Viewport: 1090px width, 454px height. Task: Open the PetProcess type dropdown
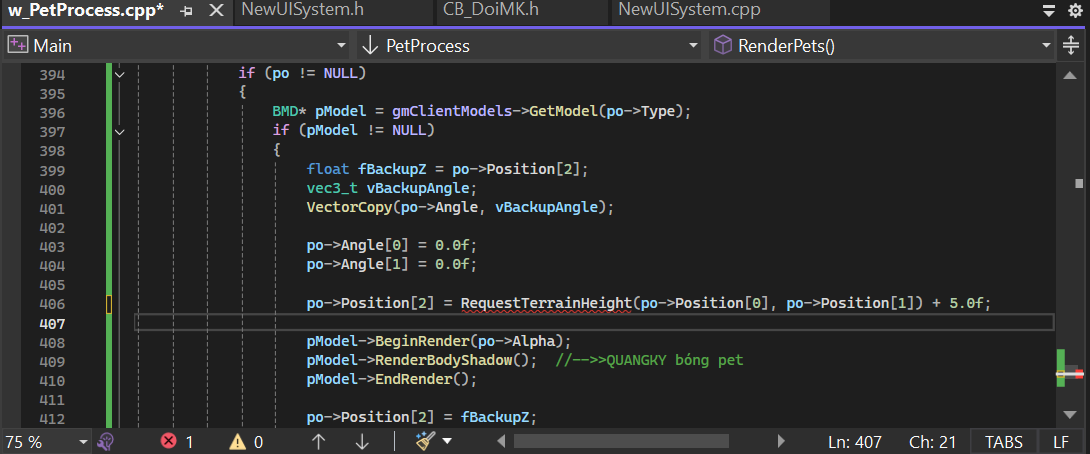pyautogui.click(x=530, y=46)
